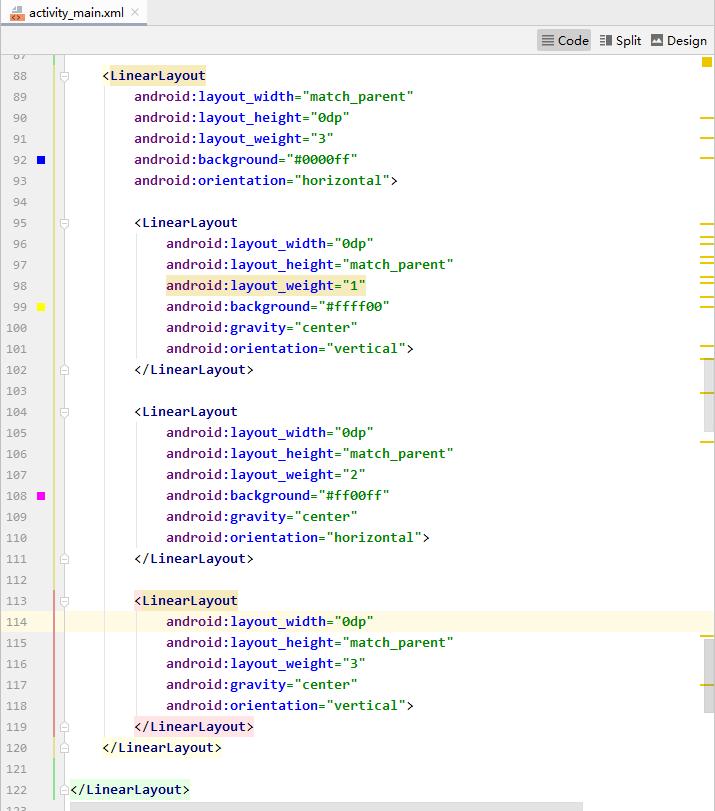The height and width of the screenshot is (811, 715).
Task: Click android:gravity="center" on line 100
Action: pyautogui.click(x=262, y=327)
